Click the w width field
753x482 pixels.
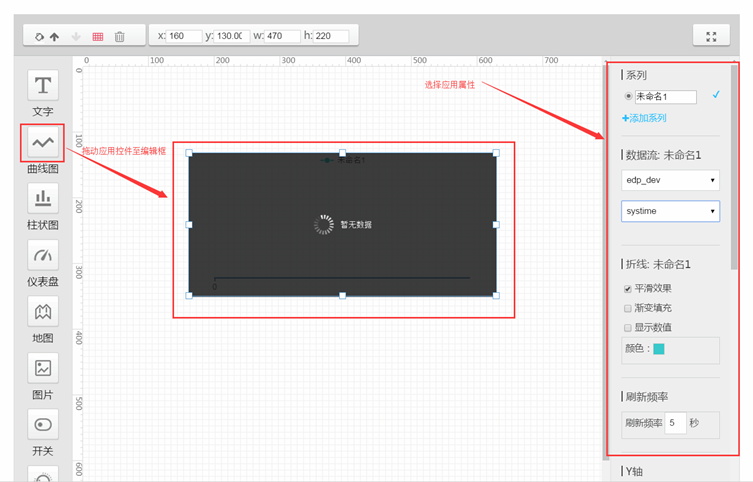(x=282, y=36)
